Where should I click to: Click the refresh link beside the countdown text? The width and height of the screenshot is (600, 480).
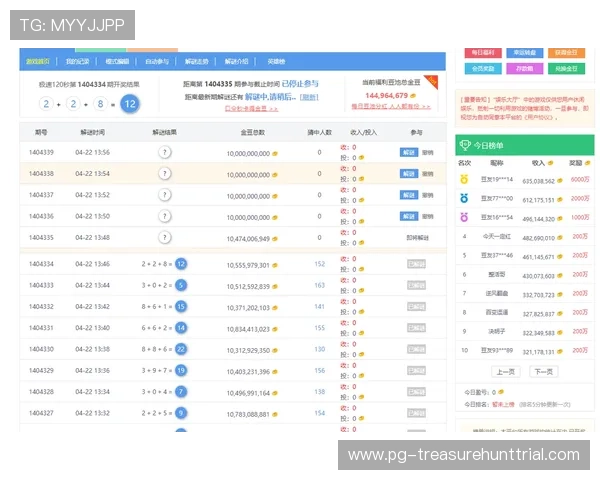pos(309,97)
